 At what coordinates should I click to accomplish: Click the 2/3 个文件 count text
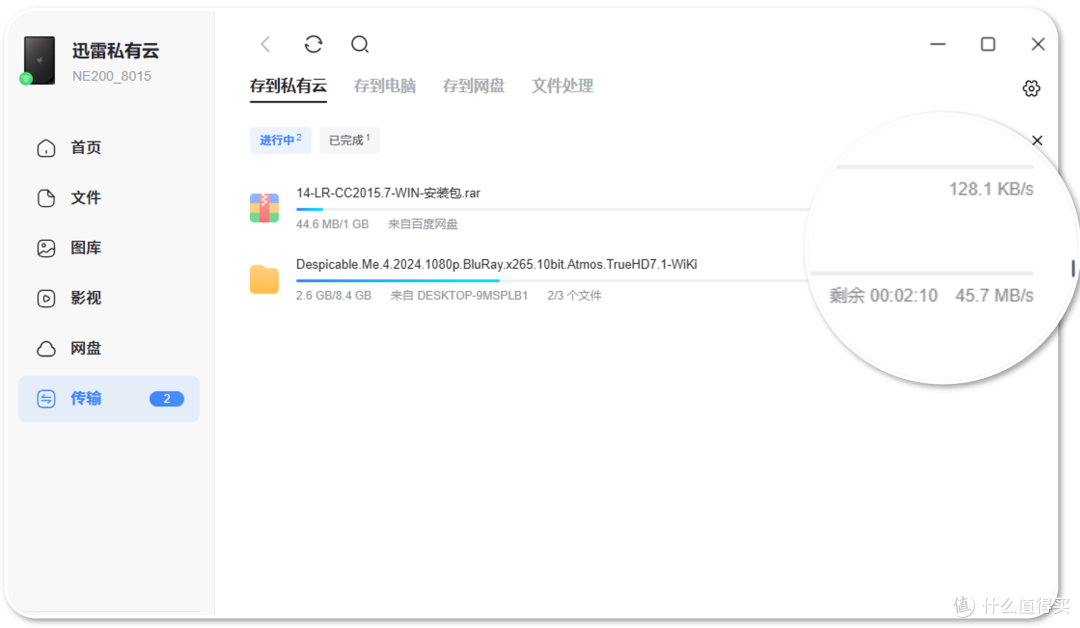point(574,296)
